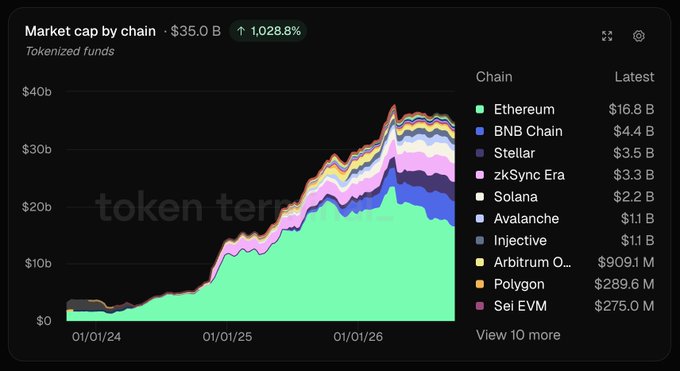
Task: Click the Latest column header
Action: point(634,77)
